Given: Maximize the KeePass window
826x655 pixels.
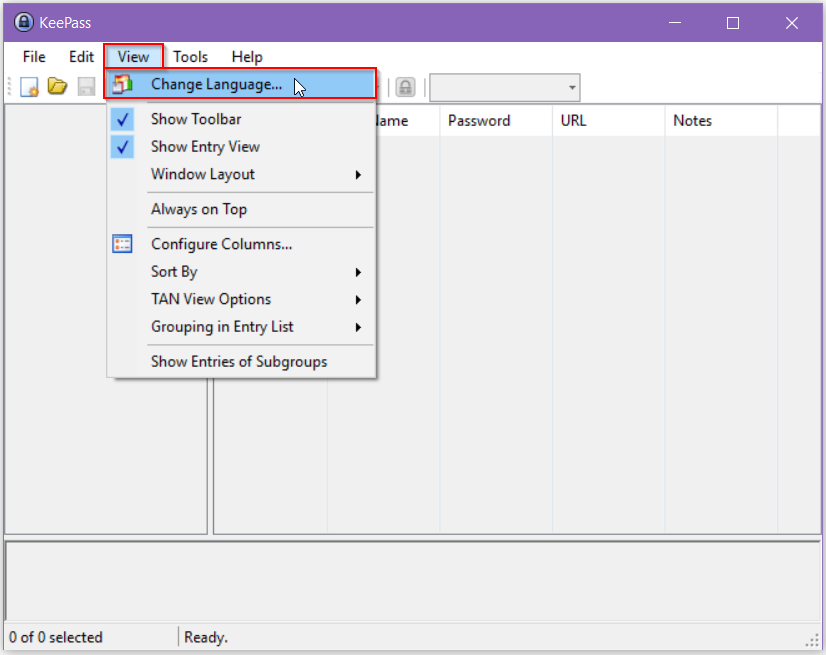Looking at the screenshot, I should click(x=733, y=23).
